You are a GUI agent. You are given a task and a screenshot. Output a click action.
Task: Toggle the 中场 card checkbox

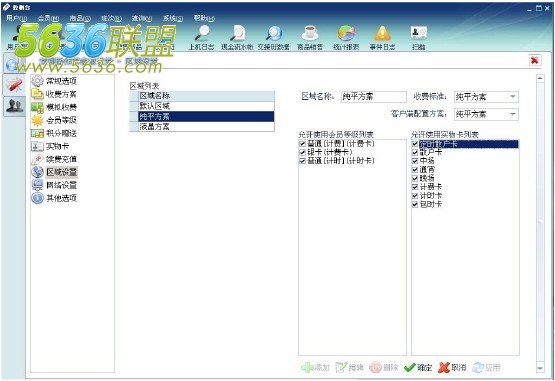[x=415, y=161]
